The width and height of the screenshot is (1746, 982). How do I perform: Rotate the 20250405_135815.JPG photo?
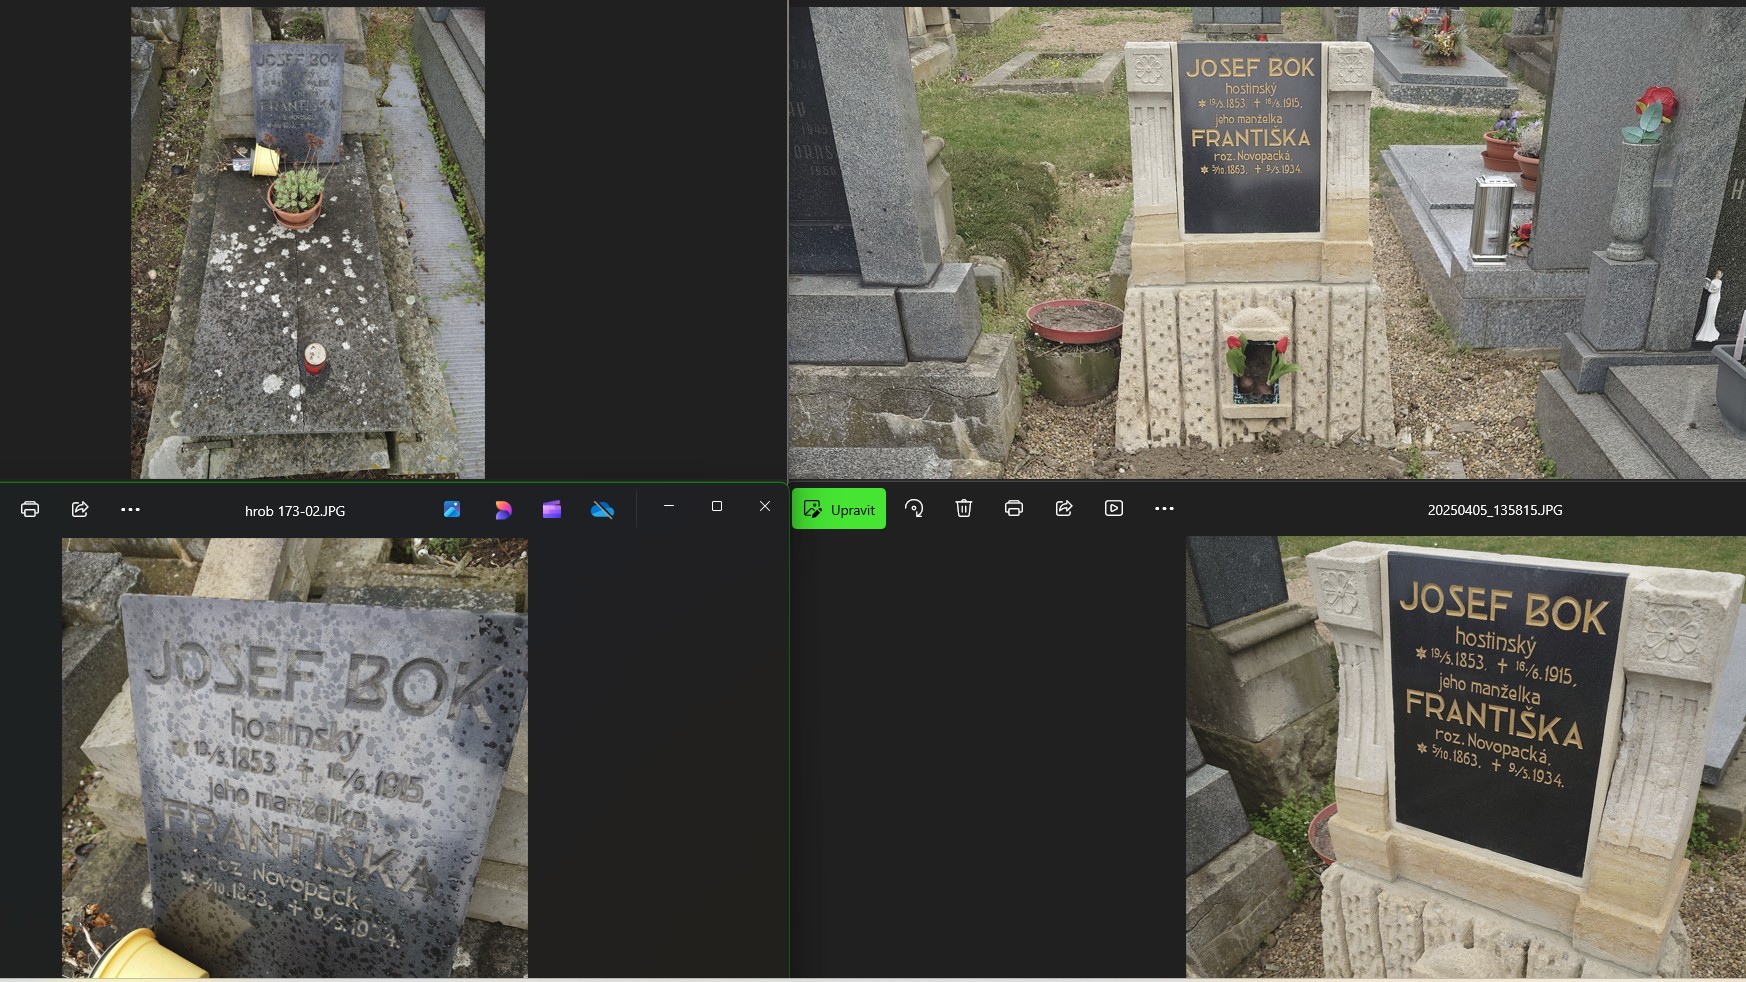pyautogui.click(x=914, y=508)
